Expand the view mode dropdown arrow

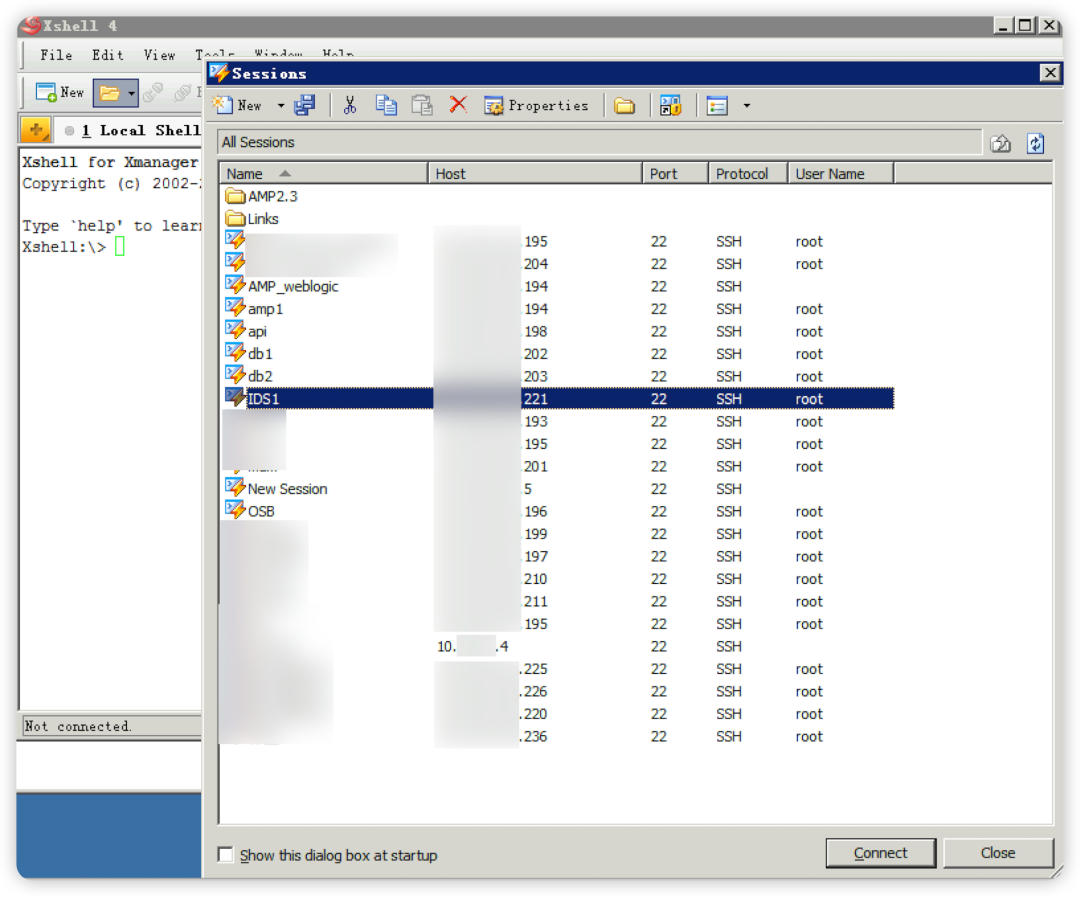pos(747,105)
